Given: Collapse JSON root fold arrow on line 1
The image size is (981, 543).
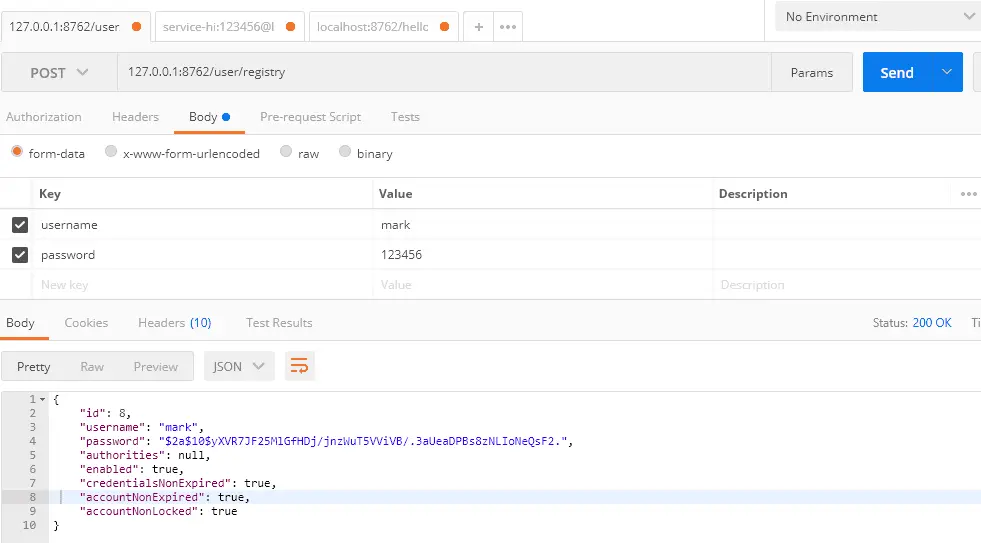Looking at the screenshot, I should click(42, 400).
